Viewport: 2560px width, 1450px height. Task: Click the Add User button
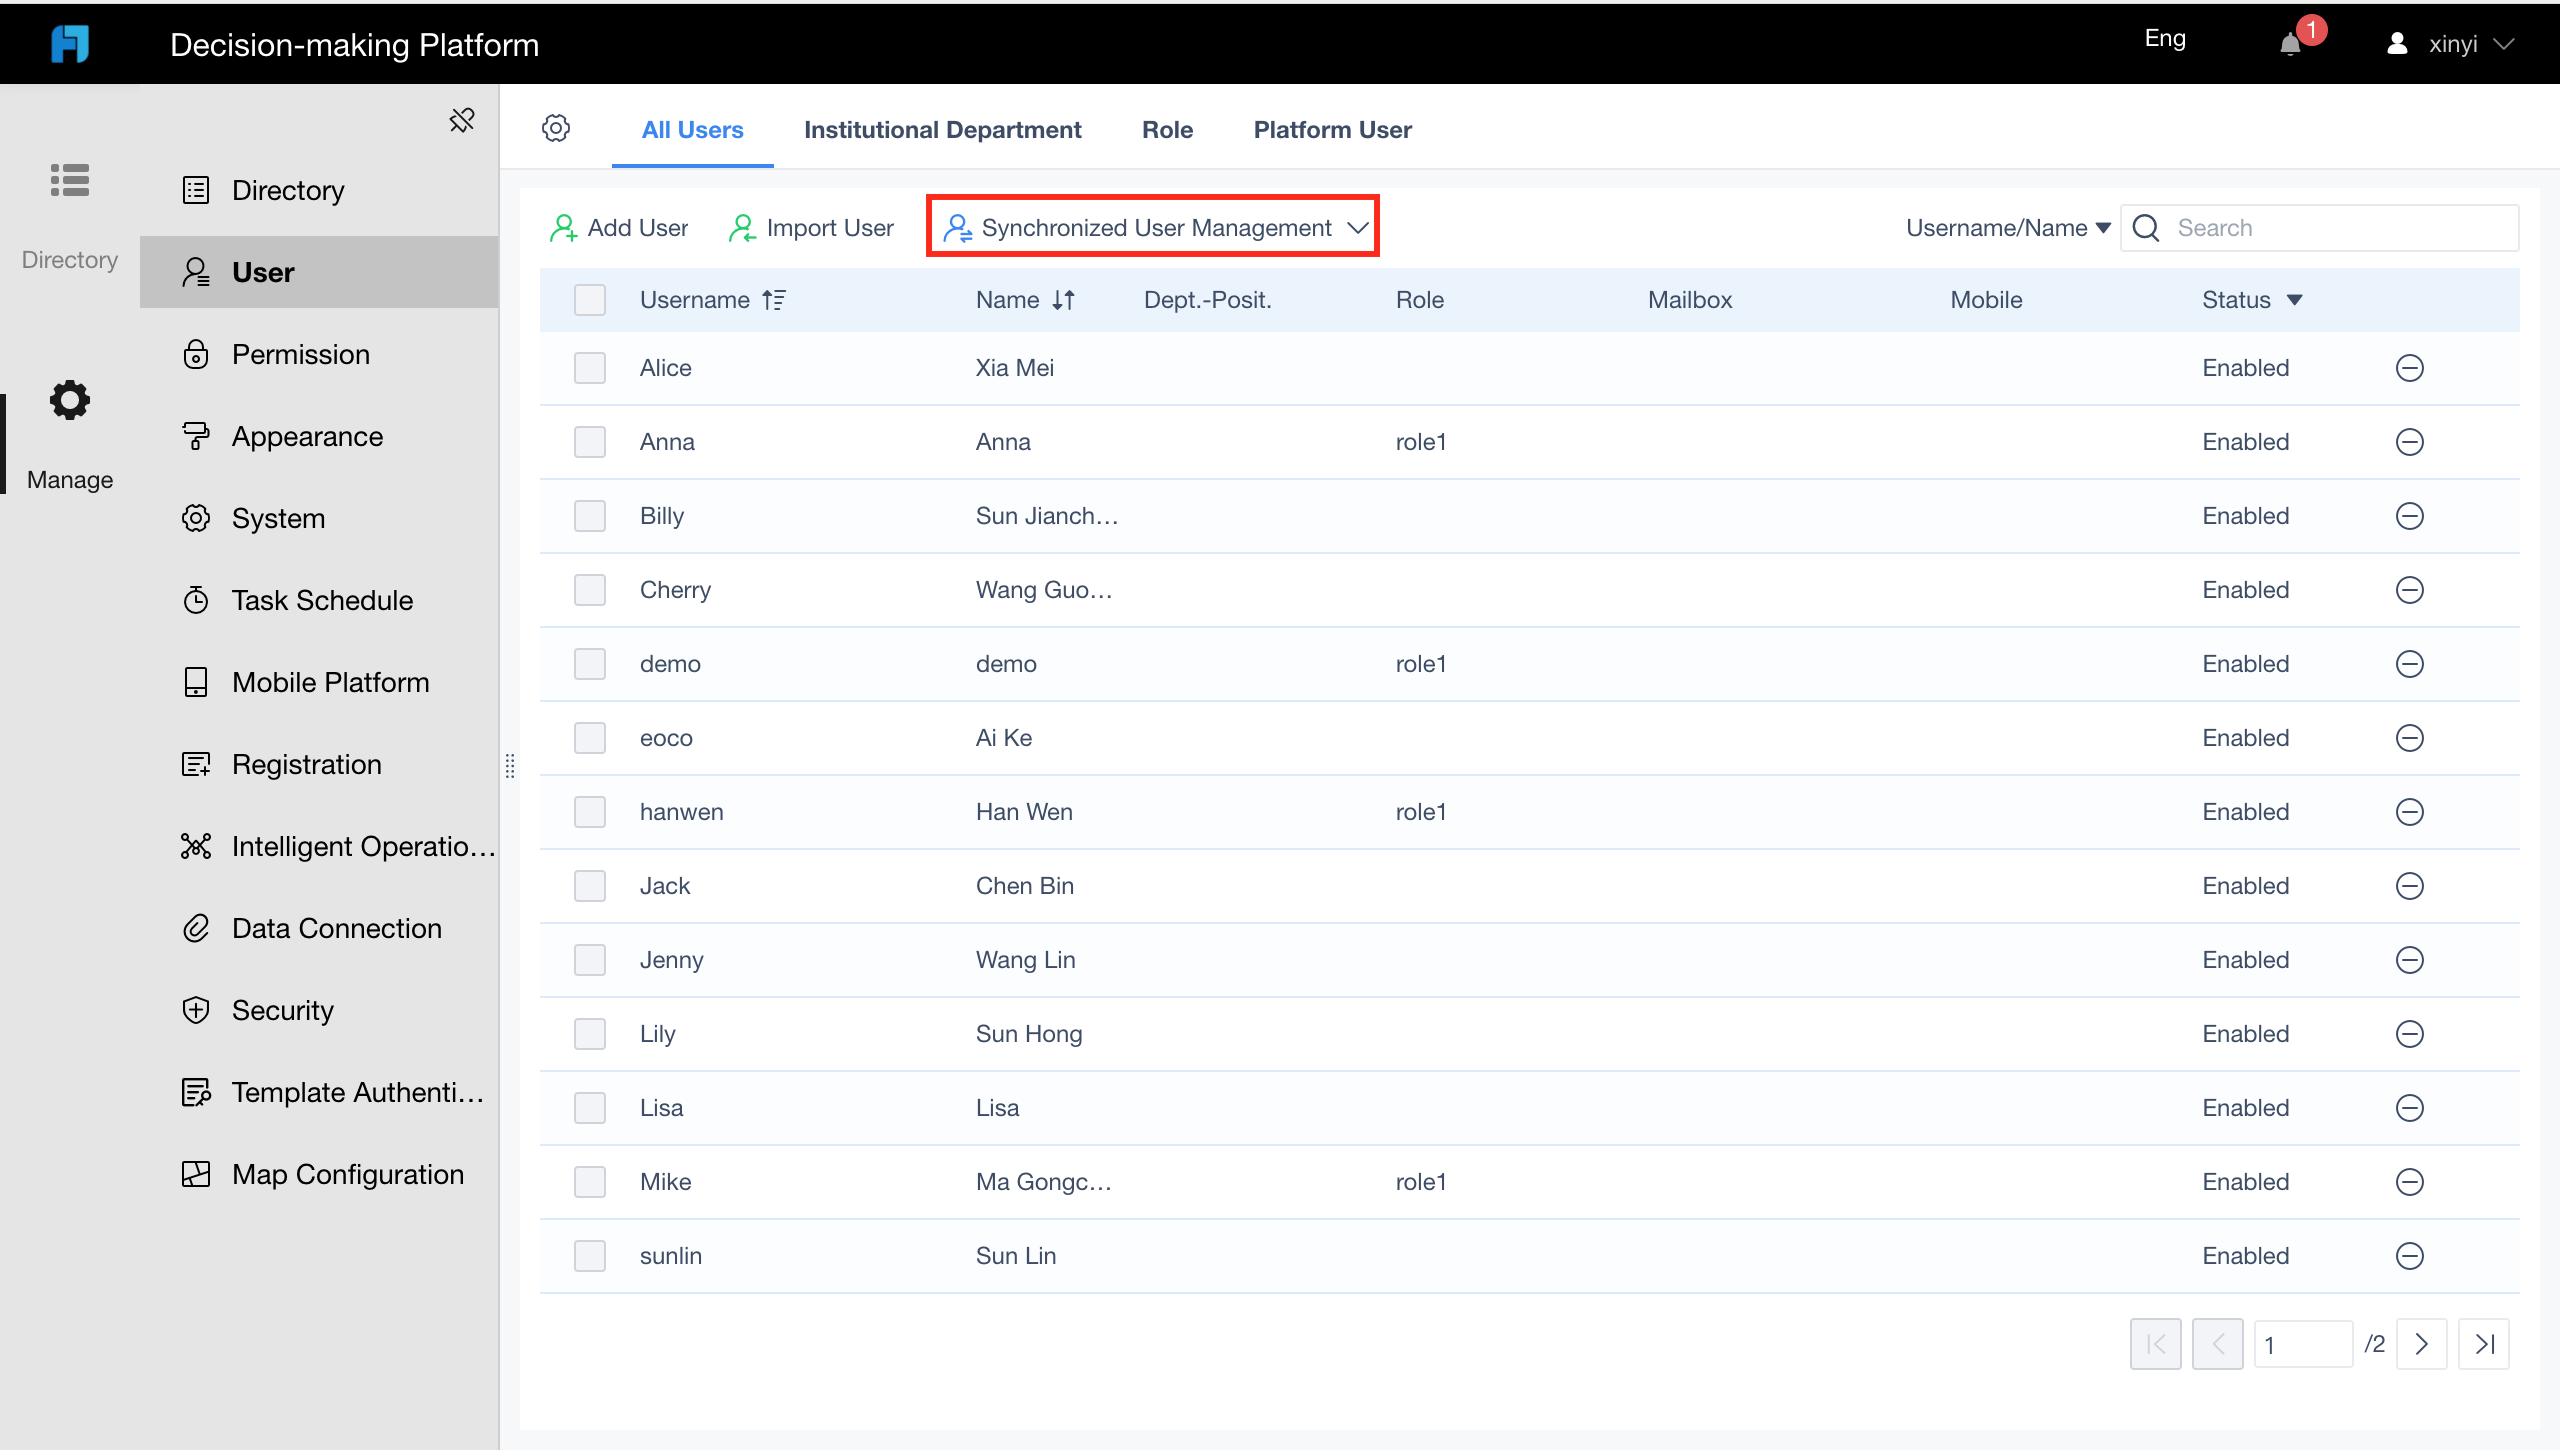pyautogui.click(x=620, y=227)
